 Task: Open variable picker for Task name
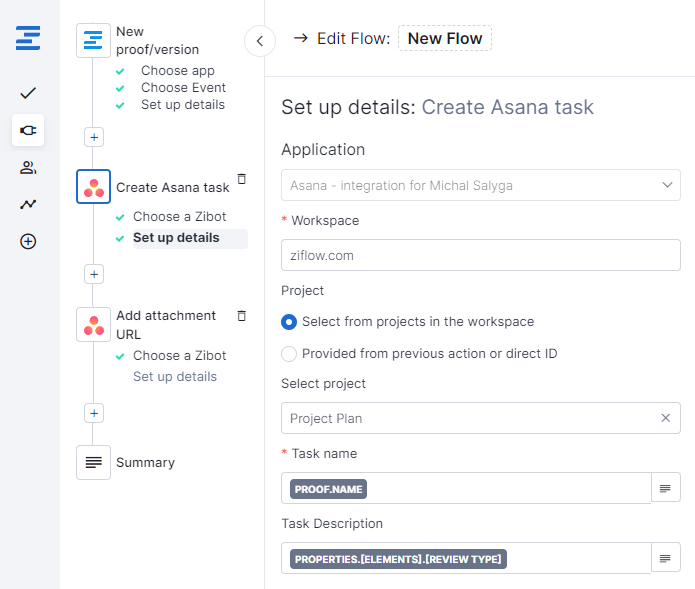point(665,488)
